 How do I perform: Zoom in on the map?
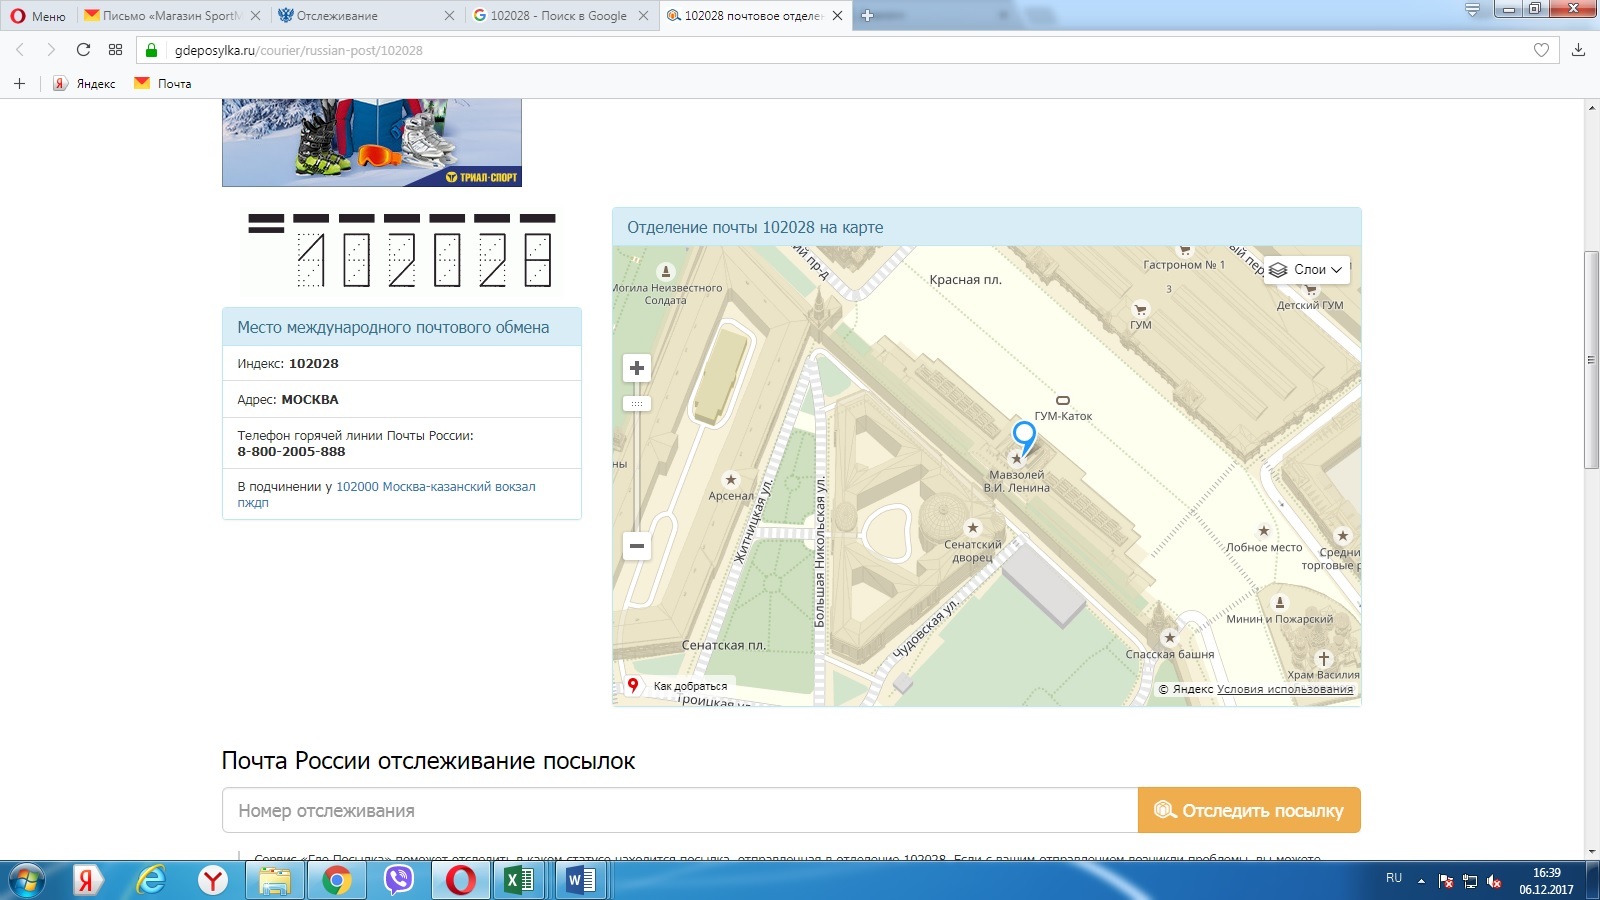click(637, 368)
